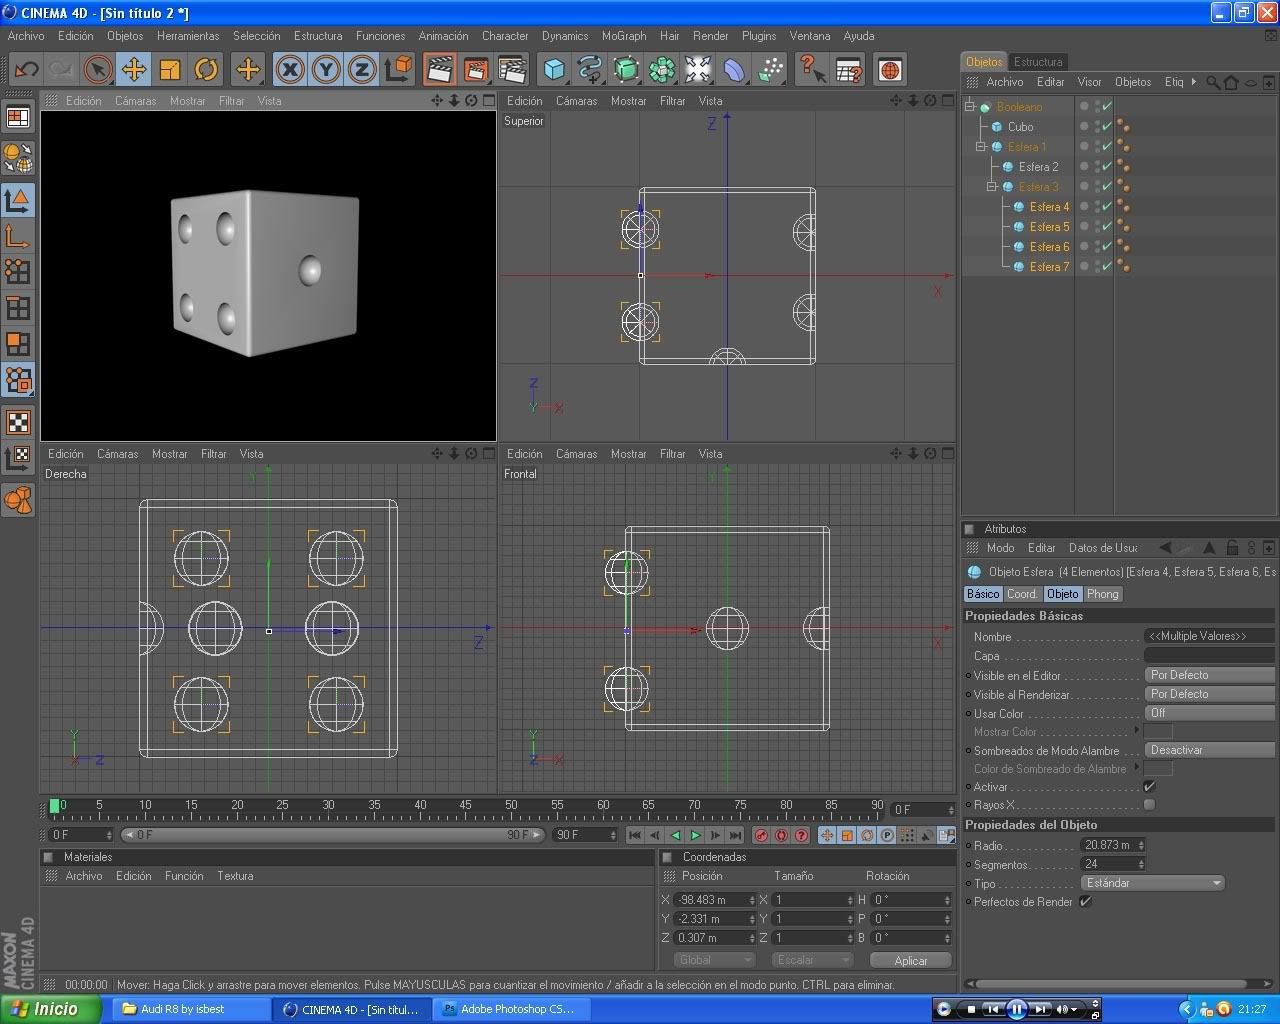Collapse the Esfera 1 tree node

[x=981, y=146]
